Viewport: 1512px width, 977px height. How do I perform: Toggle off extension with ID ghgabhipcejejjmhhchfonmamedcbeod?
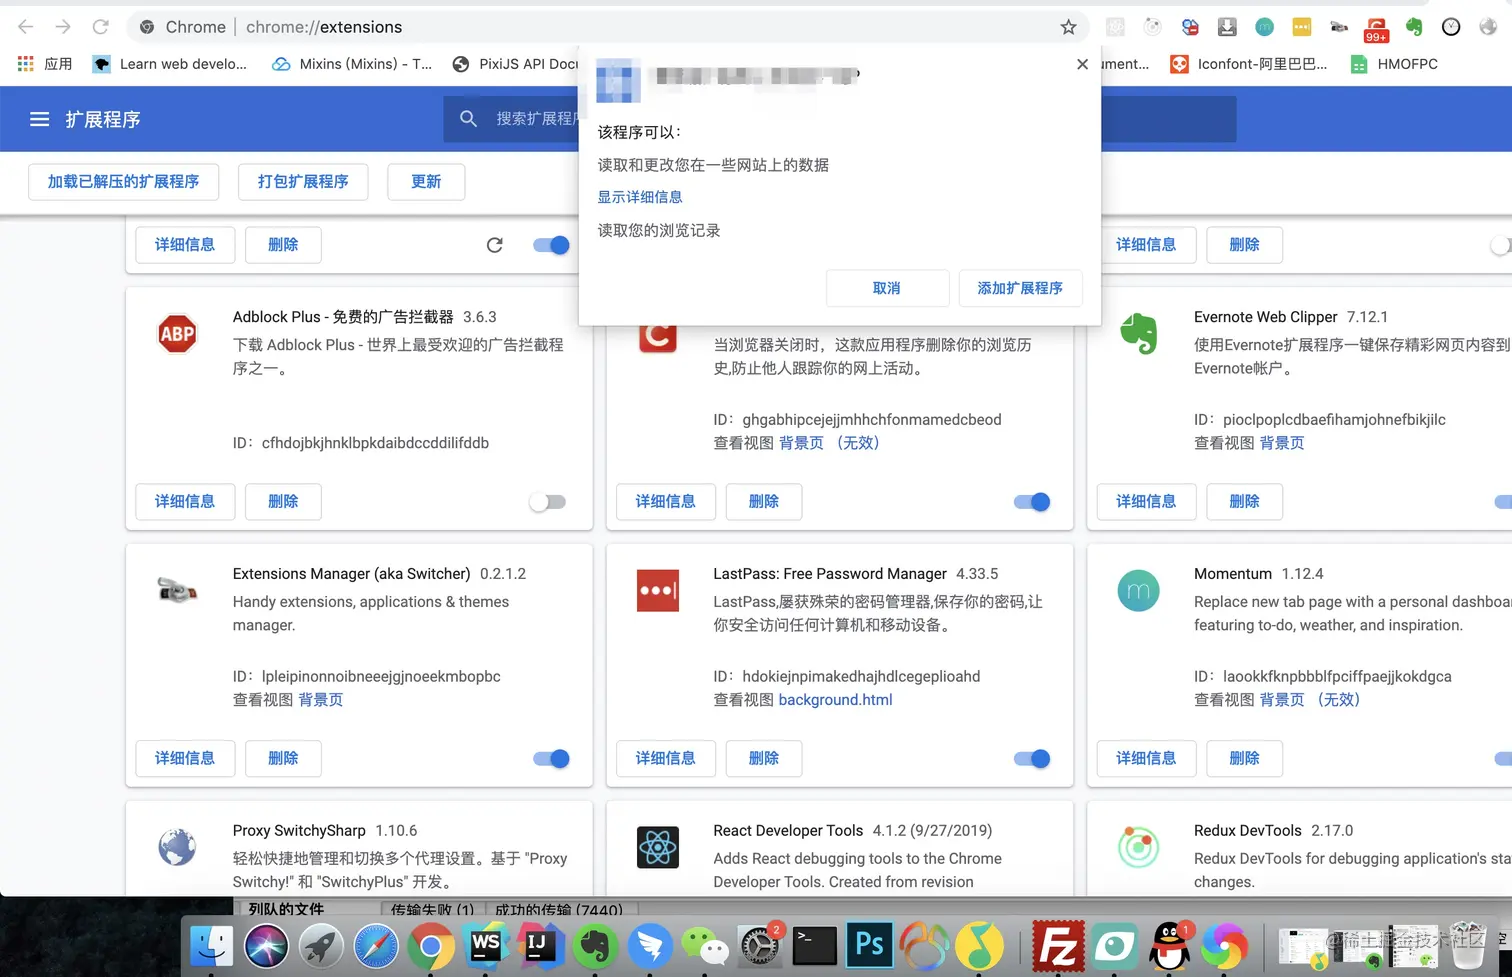[x=1032, y=502]
